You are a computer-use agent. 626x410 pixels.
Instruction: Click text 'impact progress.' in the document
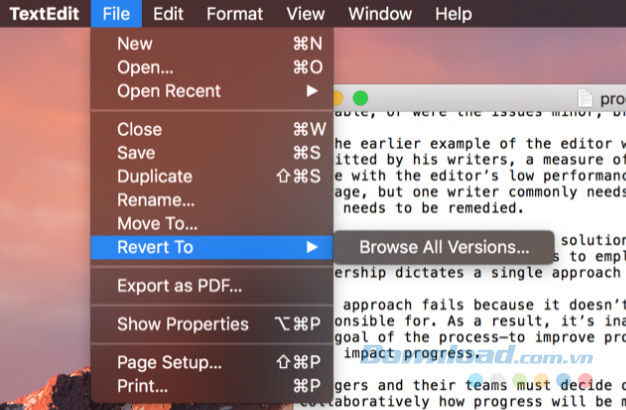(412, 353)
